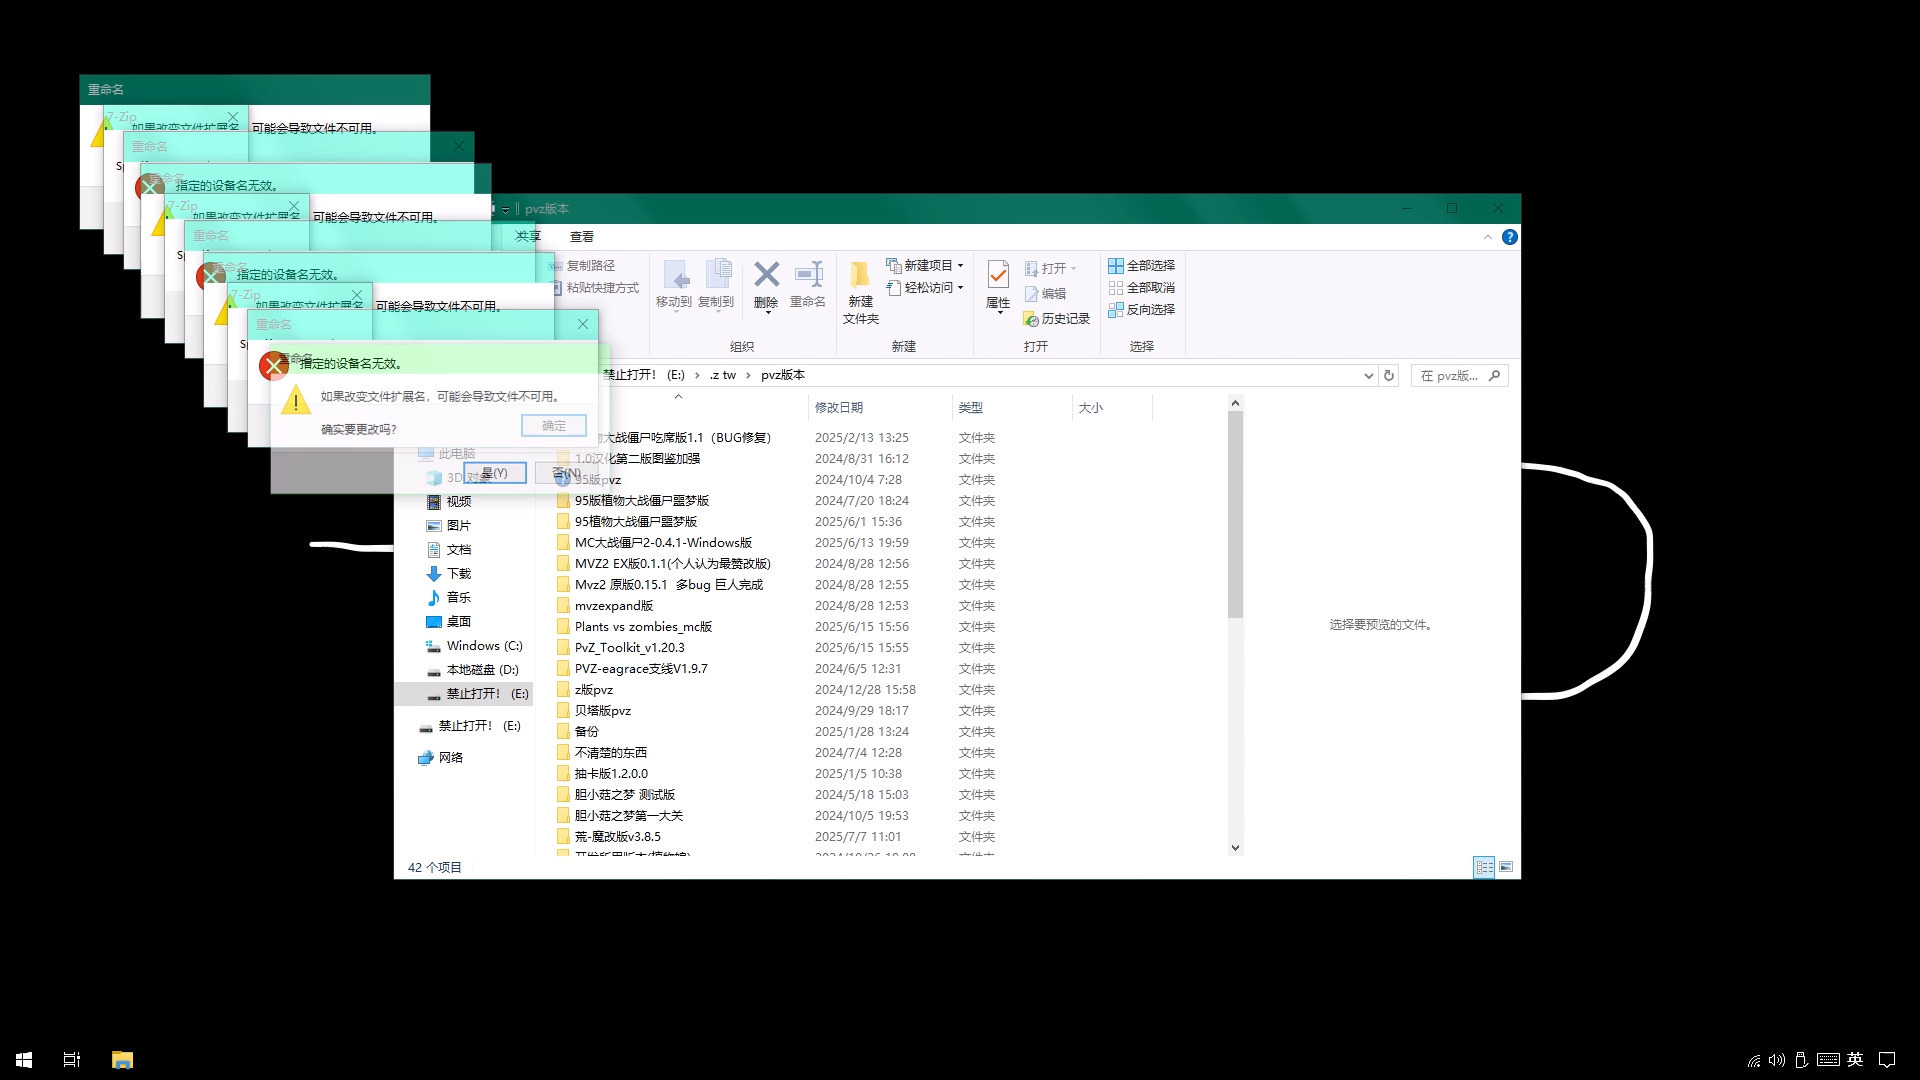Open the New item (新建项目) dropdown

[x=925, y=266]
